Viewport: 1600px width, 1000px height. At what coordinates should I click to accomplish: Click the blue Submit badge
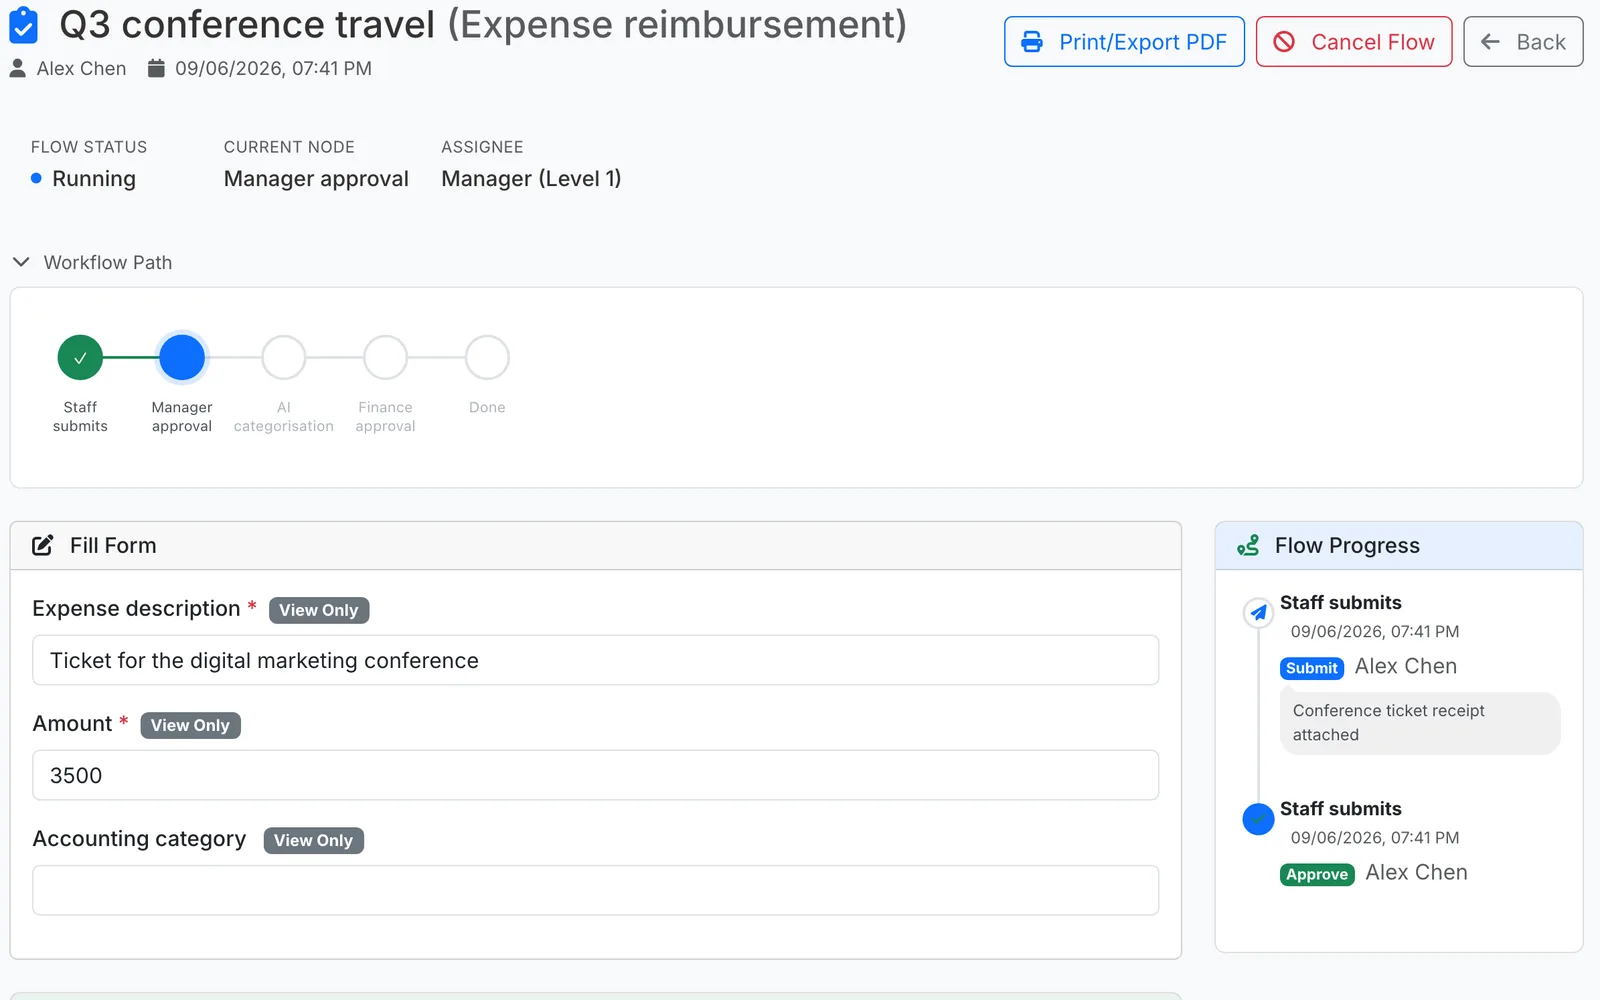coord(1312,668)
